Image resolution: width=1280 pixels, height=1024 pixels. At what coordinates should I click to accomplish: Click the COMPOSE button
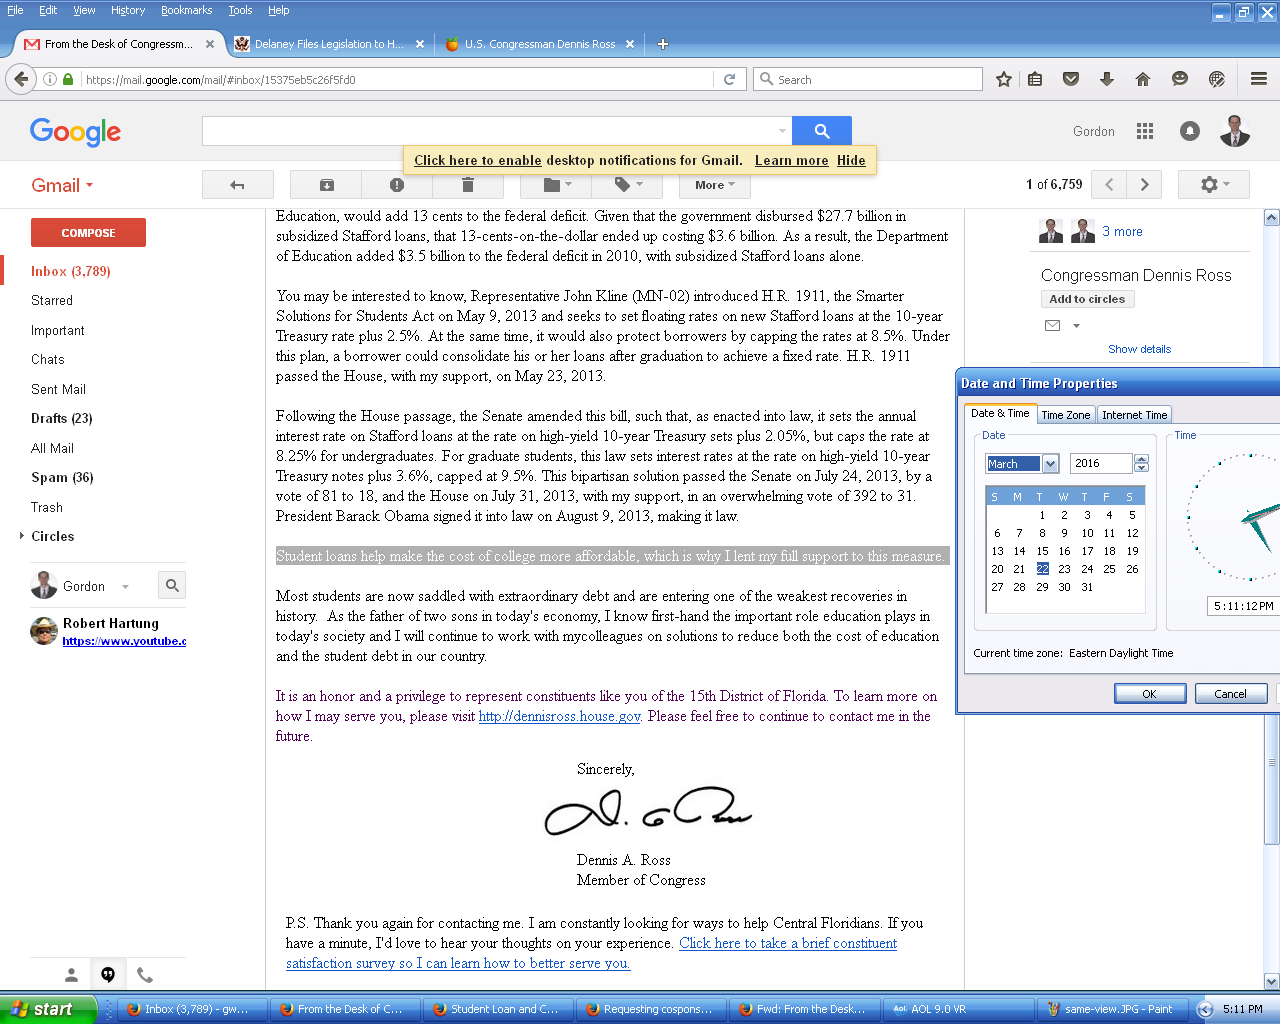[88, 232]
